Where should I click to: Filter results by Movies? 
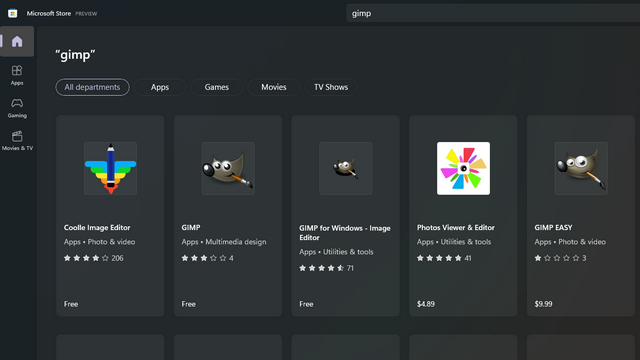(x=274, y=87)
